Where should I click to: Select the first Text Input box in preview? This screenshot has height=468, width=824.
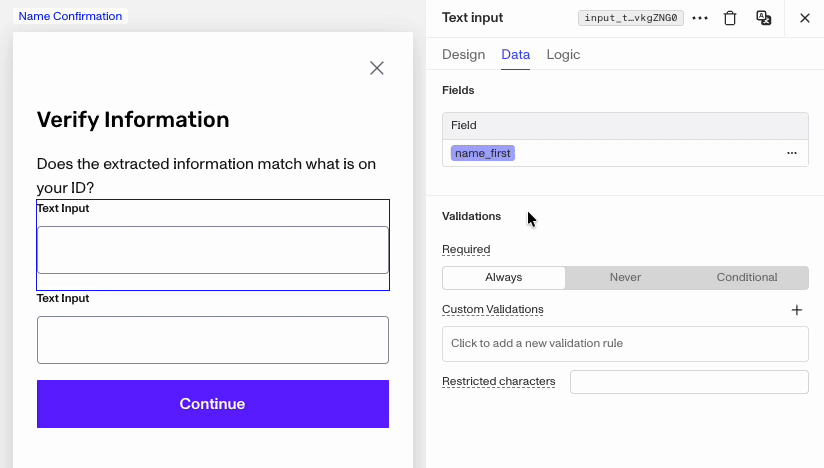pos(213,250)
